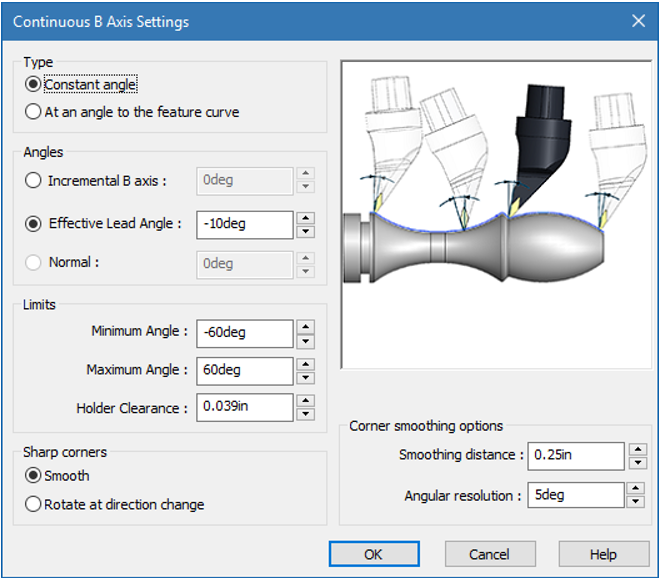Screen dimensions: 662x581
Task: Click the disabled Normal angle field
Action: (x=244, y=265)
